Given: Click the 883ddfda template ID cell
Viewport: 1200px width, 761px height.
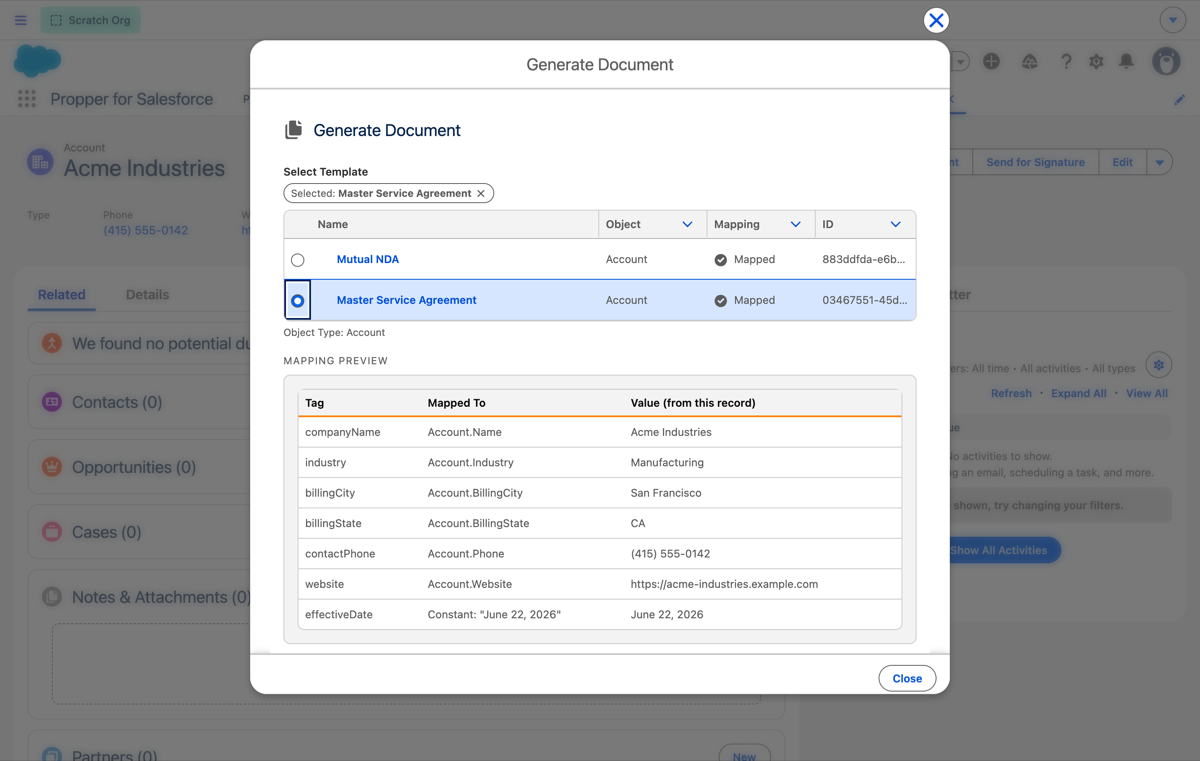Looking at the screenshot, I should pos(863,259).
